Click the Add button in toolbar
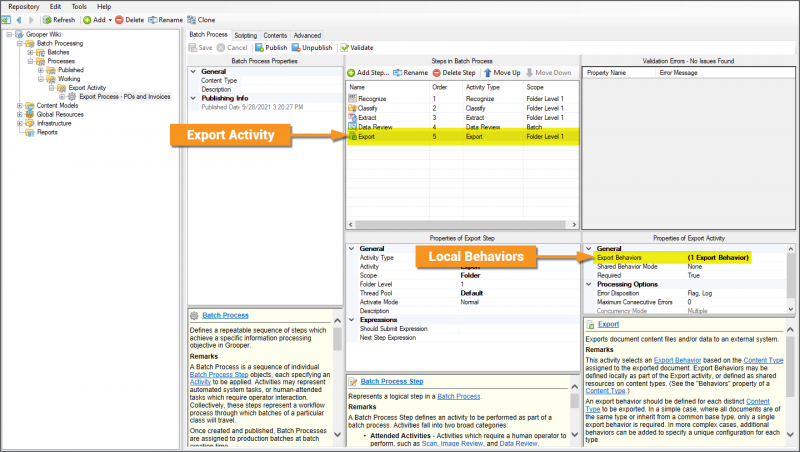Viewport: 800px width, 452px height. tap(94, 20)
